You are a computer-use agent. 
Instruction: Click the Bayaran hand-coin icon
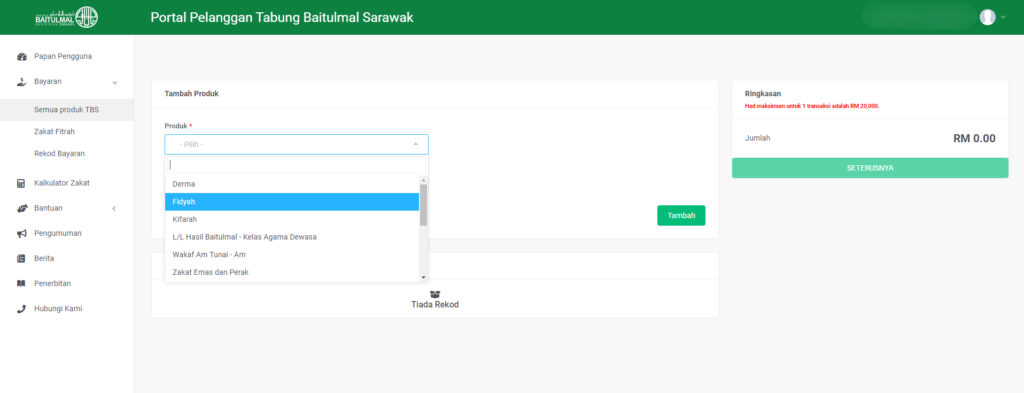21,82
